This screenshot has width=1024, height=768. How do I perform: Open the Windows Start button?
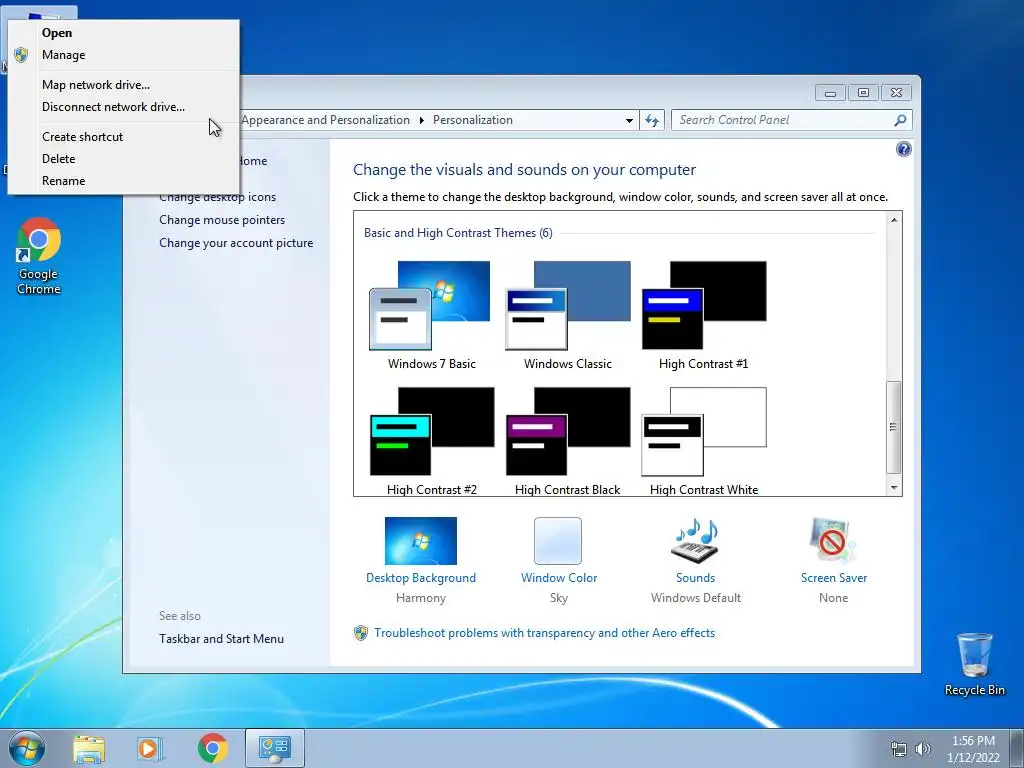click(27, 748)
